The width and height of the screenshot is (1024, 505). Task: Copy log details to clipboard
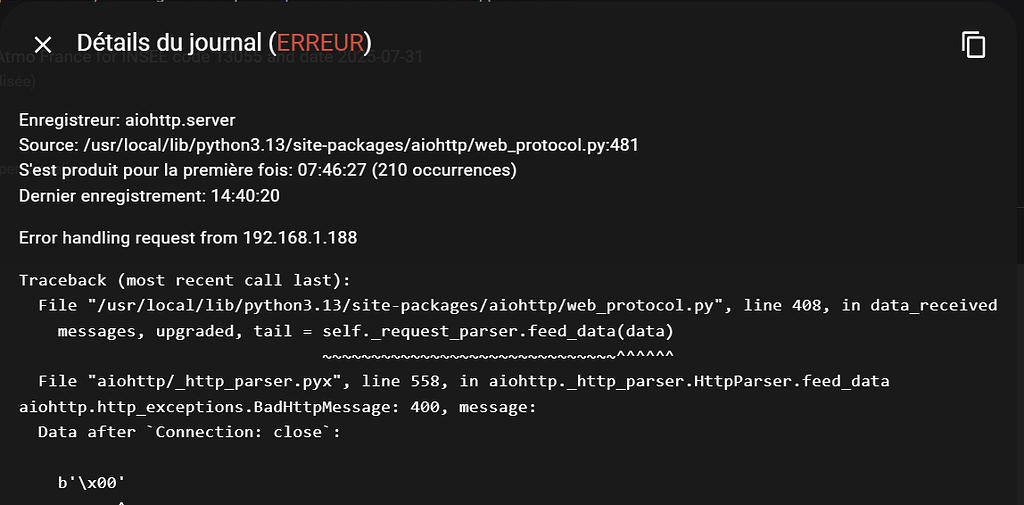973,44
